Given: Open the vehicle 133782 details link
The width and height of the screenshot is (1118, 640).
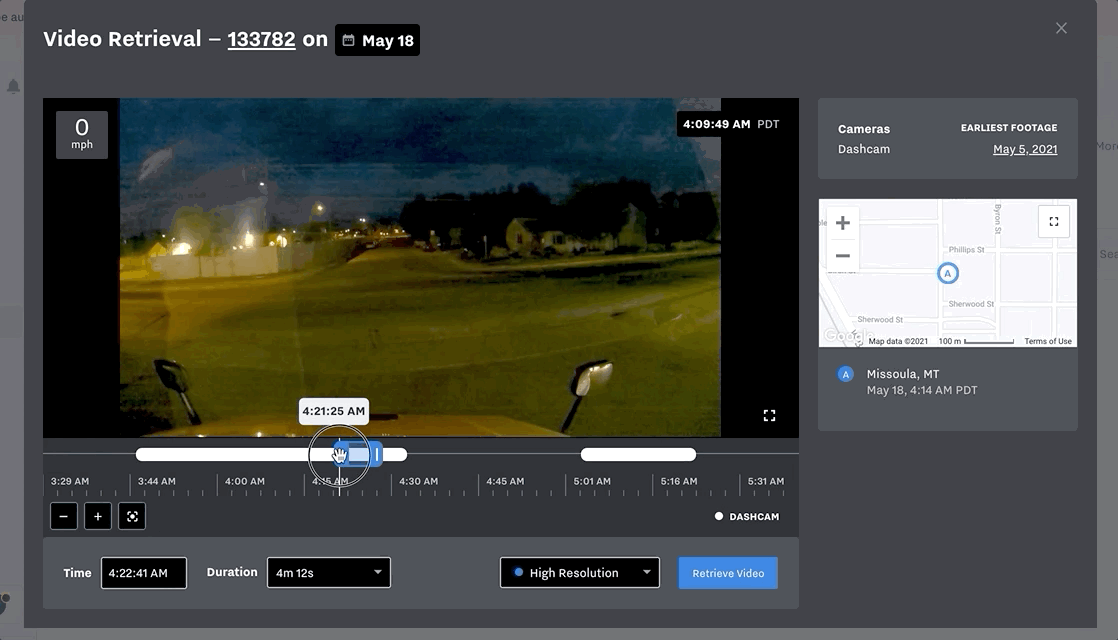Looking at the screenshot, I should click(264, 38).
